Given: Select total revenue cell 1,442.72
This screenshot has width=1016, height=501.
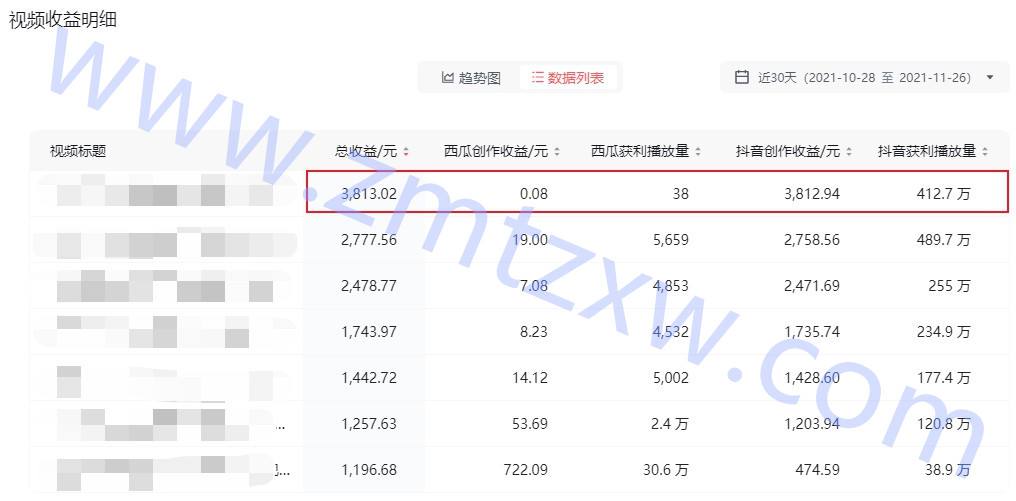Looking at the screenshot, I should coord(369,378).
